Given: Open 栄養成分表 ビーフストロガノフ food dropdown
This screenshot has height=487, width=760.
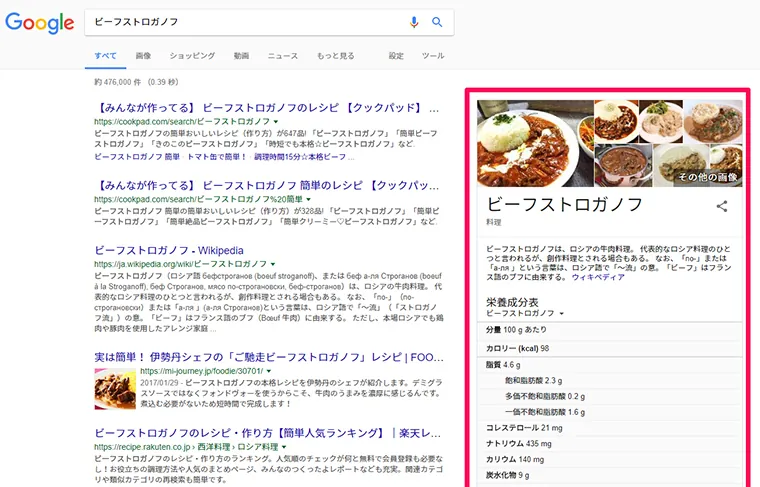Looking at the screenshot, I should 525,314.
